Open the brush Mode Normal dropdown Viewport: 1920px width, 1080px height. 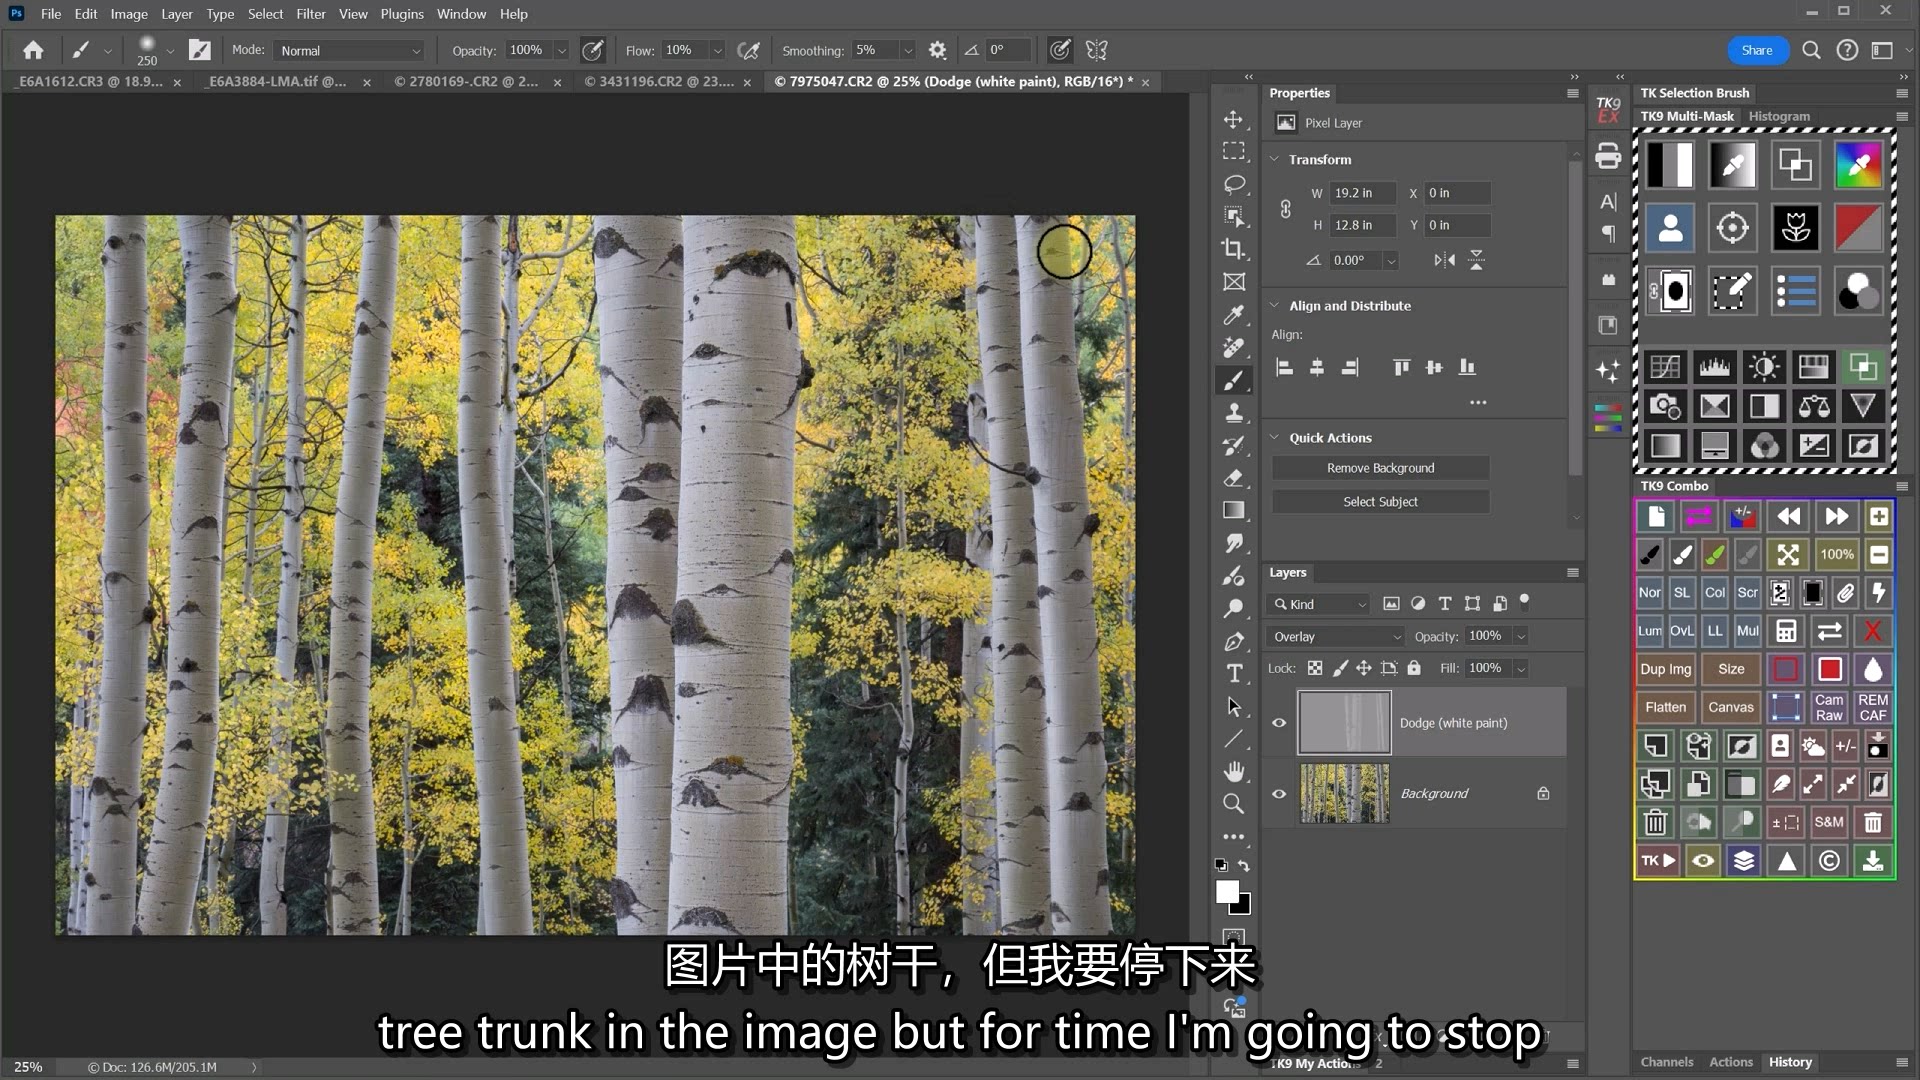pyautogui.click(x=350, y=50)
